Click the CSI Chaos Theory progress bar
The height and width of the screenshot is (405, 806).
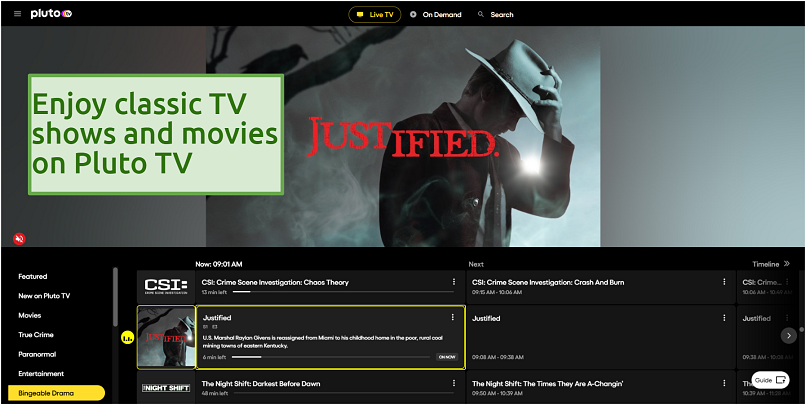tap(343, 292)
